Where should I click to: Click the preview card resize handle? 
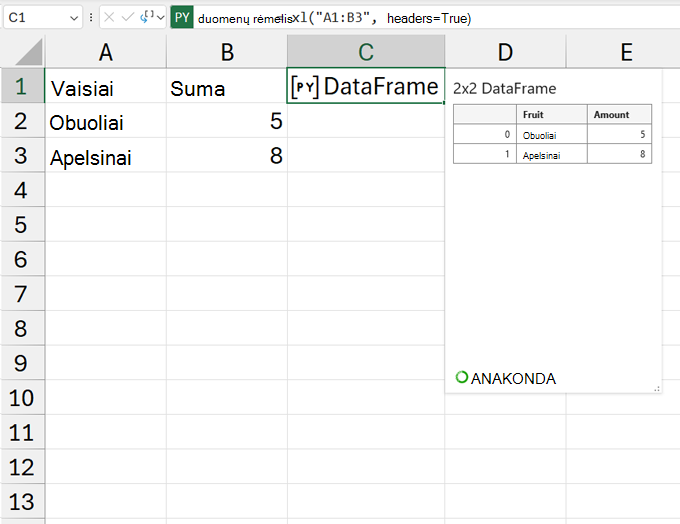pyautogui.click(x=657, y=389)
